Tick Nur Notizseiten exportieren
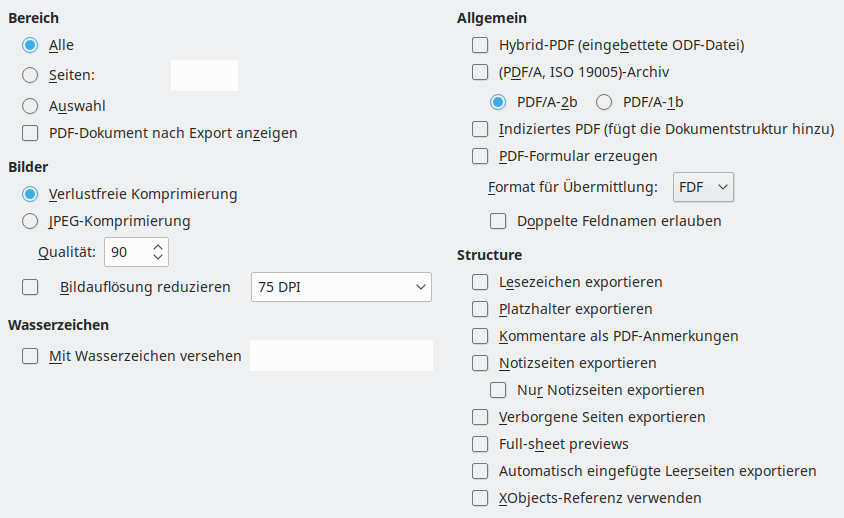 498,390
